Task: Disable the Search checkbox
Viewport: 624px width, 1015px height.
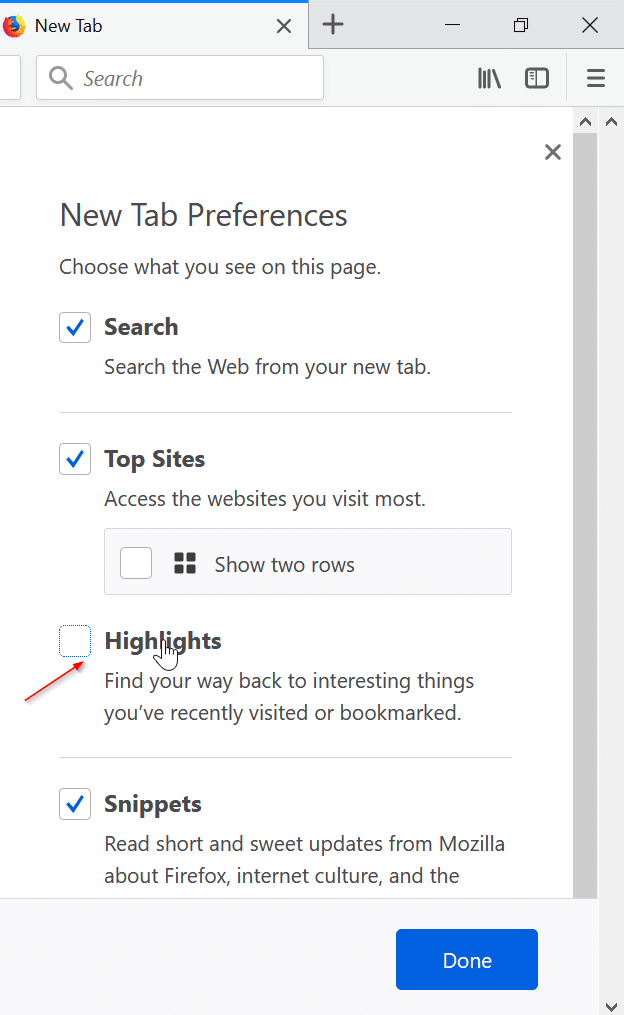Action: [x=74, y=327]
